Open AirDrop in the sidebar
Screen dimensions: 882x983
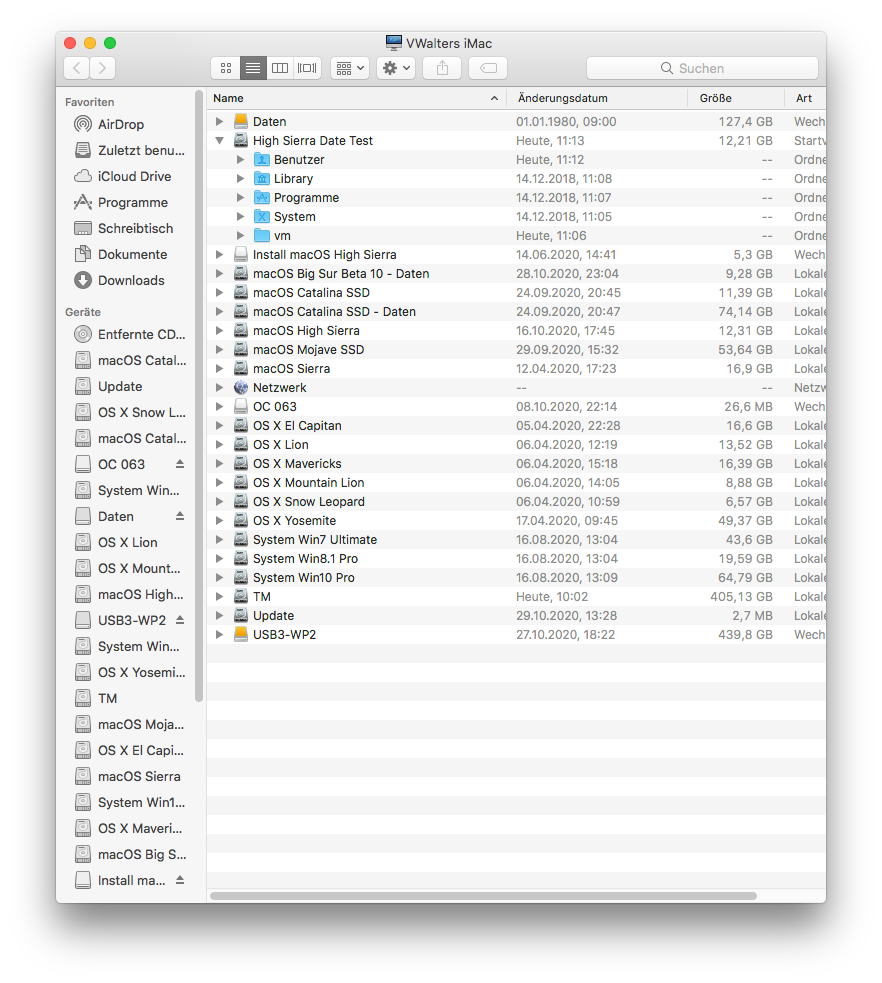(x=120, y=124)
